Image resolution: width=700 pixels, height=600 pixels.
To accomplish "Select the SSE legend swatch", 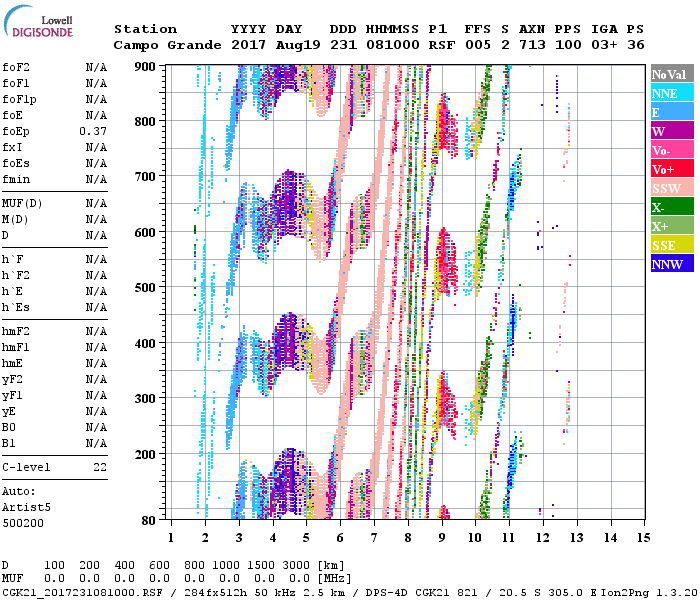I will 672,245.
